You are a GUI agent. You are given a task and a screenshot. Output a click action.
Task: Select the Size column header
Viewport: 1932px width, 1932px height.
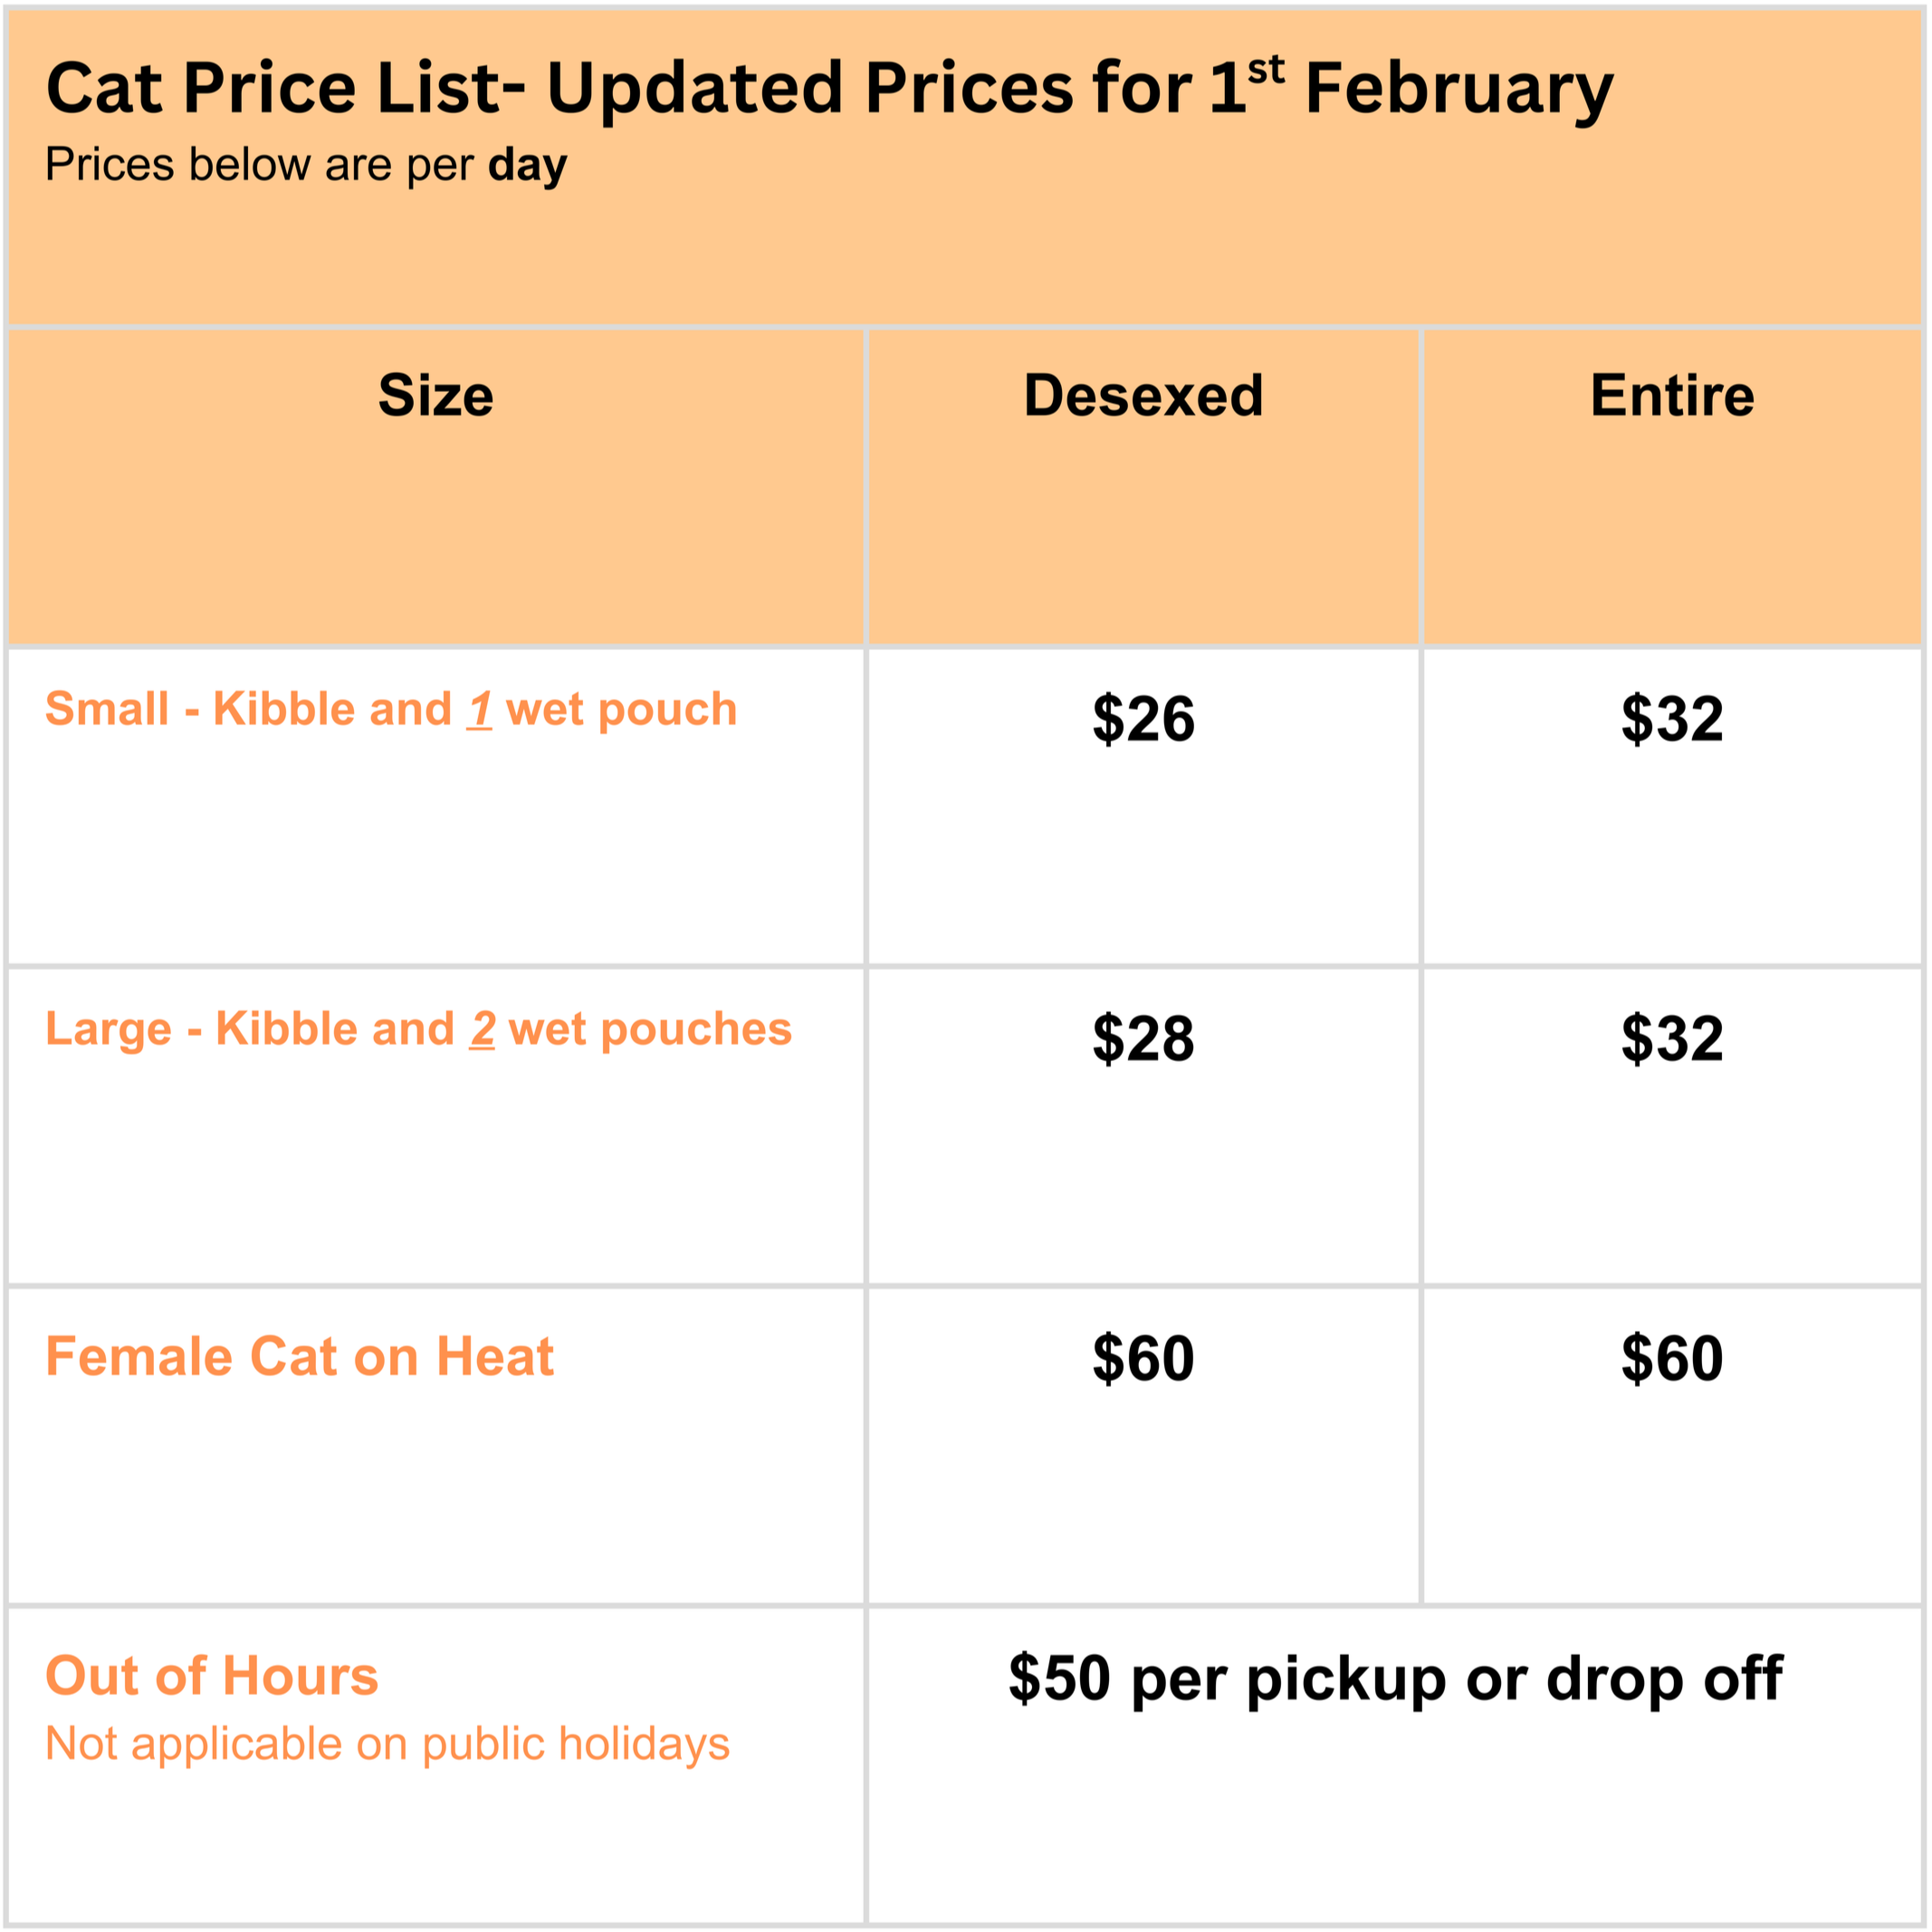pyautogui.click(x=435, y=395)
